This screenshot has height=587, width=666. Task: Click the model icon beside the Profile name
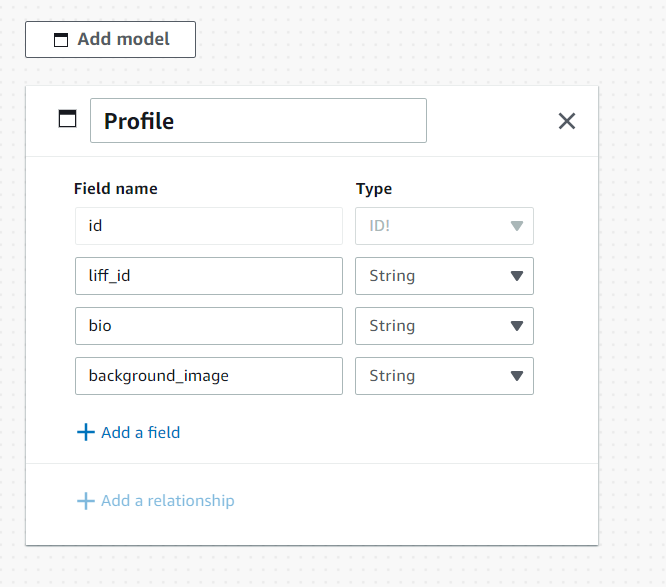tap(67, 120)
